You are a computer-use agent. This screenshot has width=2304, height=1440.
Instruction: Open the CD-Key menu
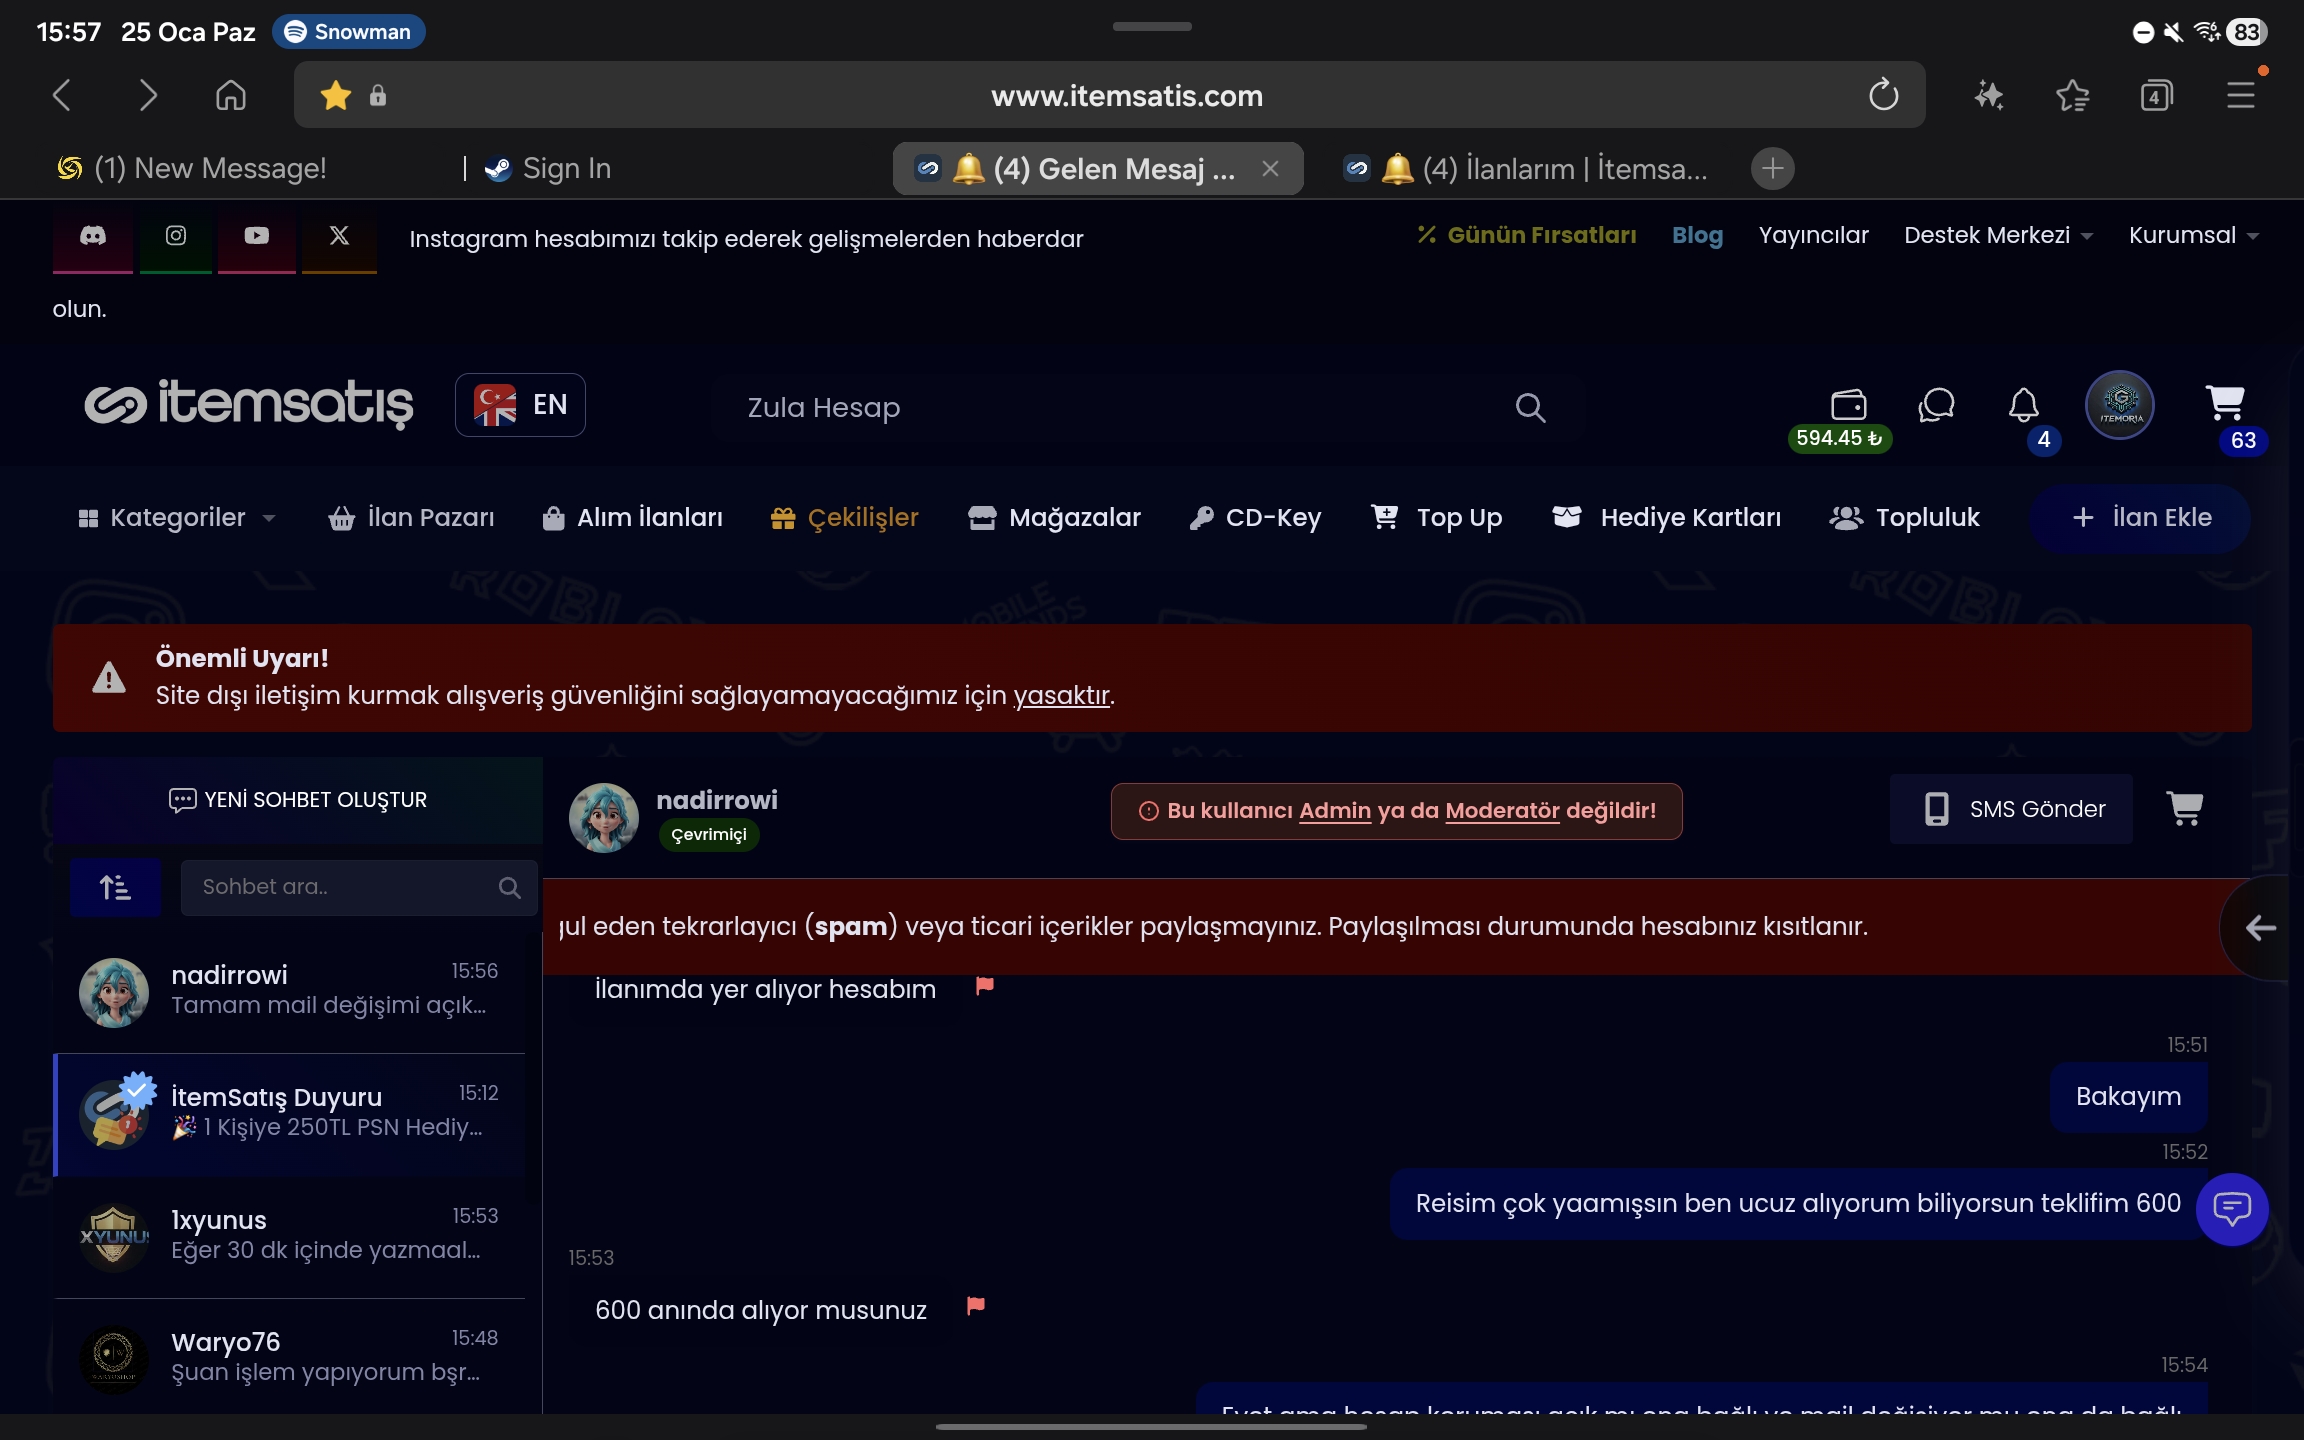1255,518
